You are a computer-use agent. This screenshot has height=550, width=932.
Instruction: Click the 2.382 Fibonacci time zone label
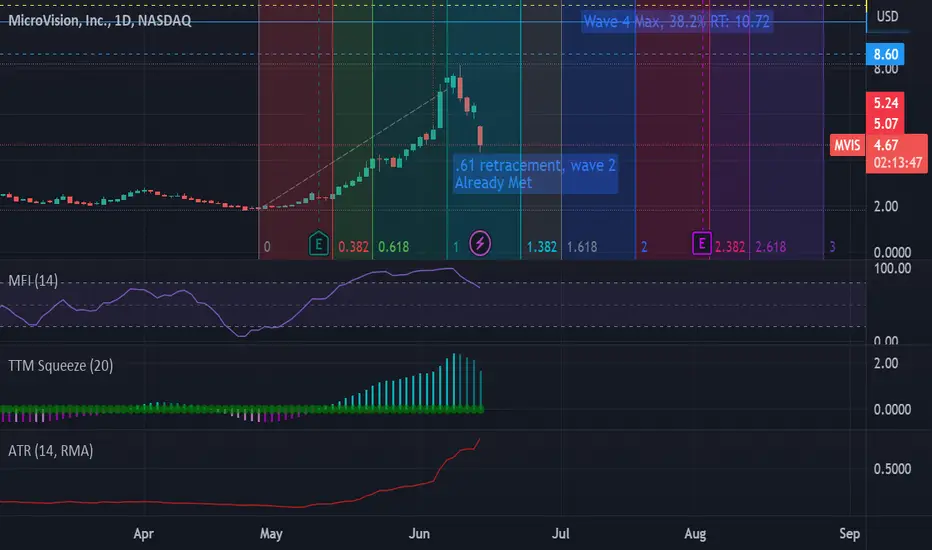coord(730,247)
